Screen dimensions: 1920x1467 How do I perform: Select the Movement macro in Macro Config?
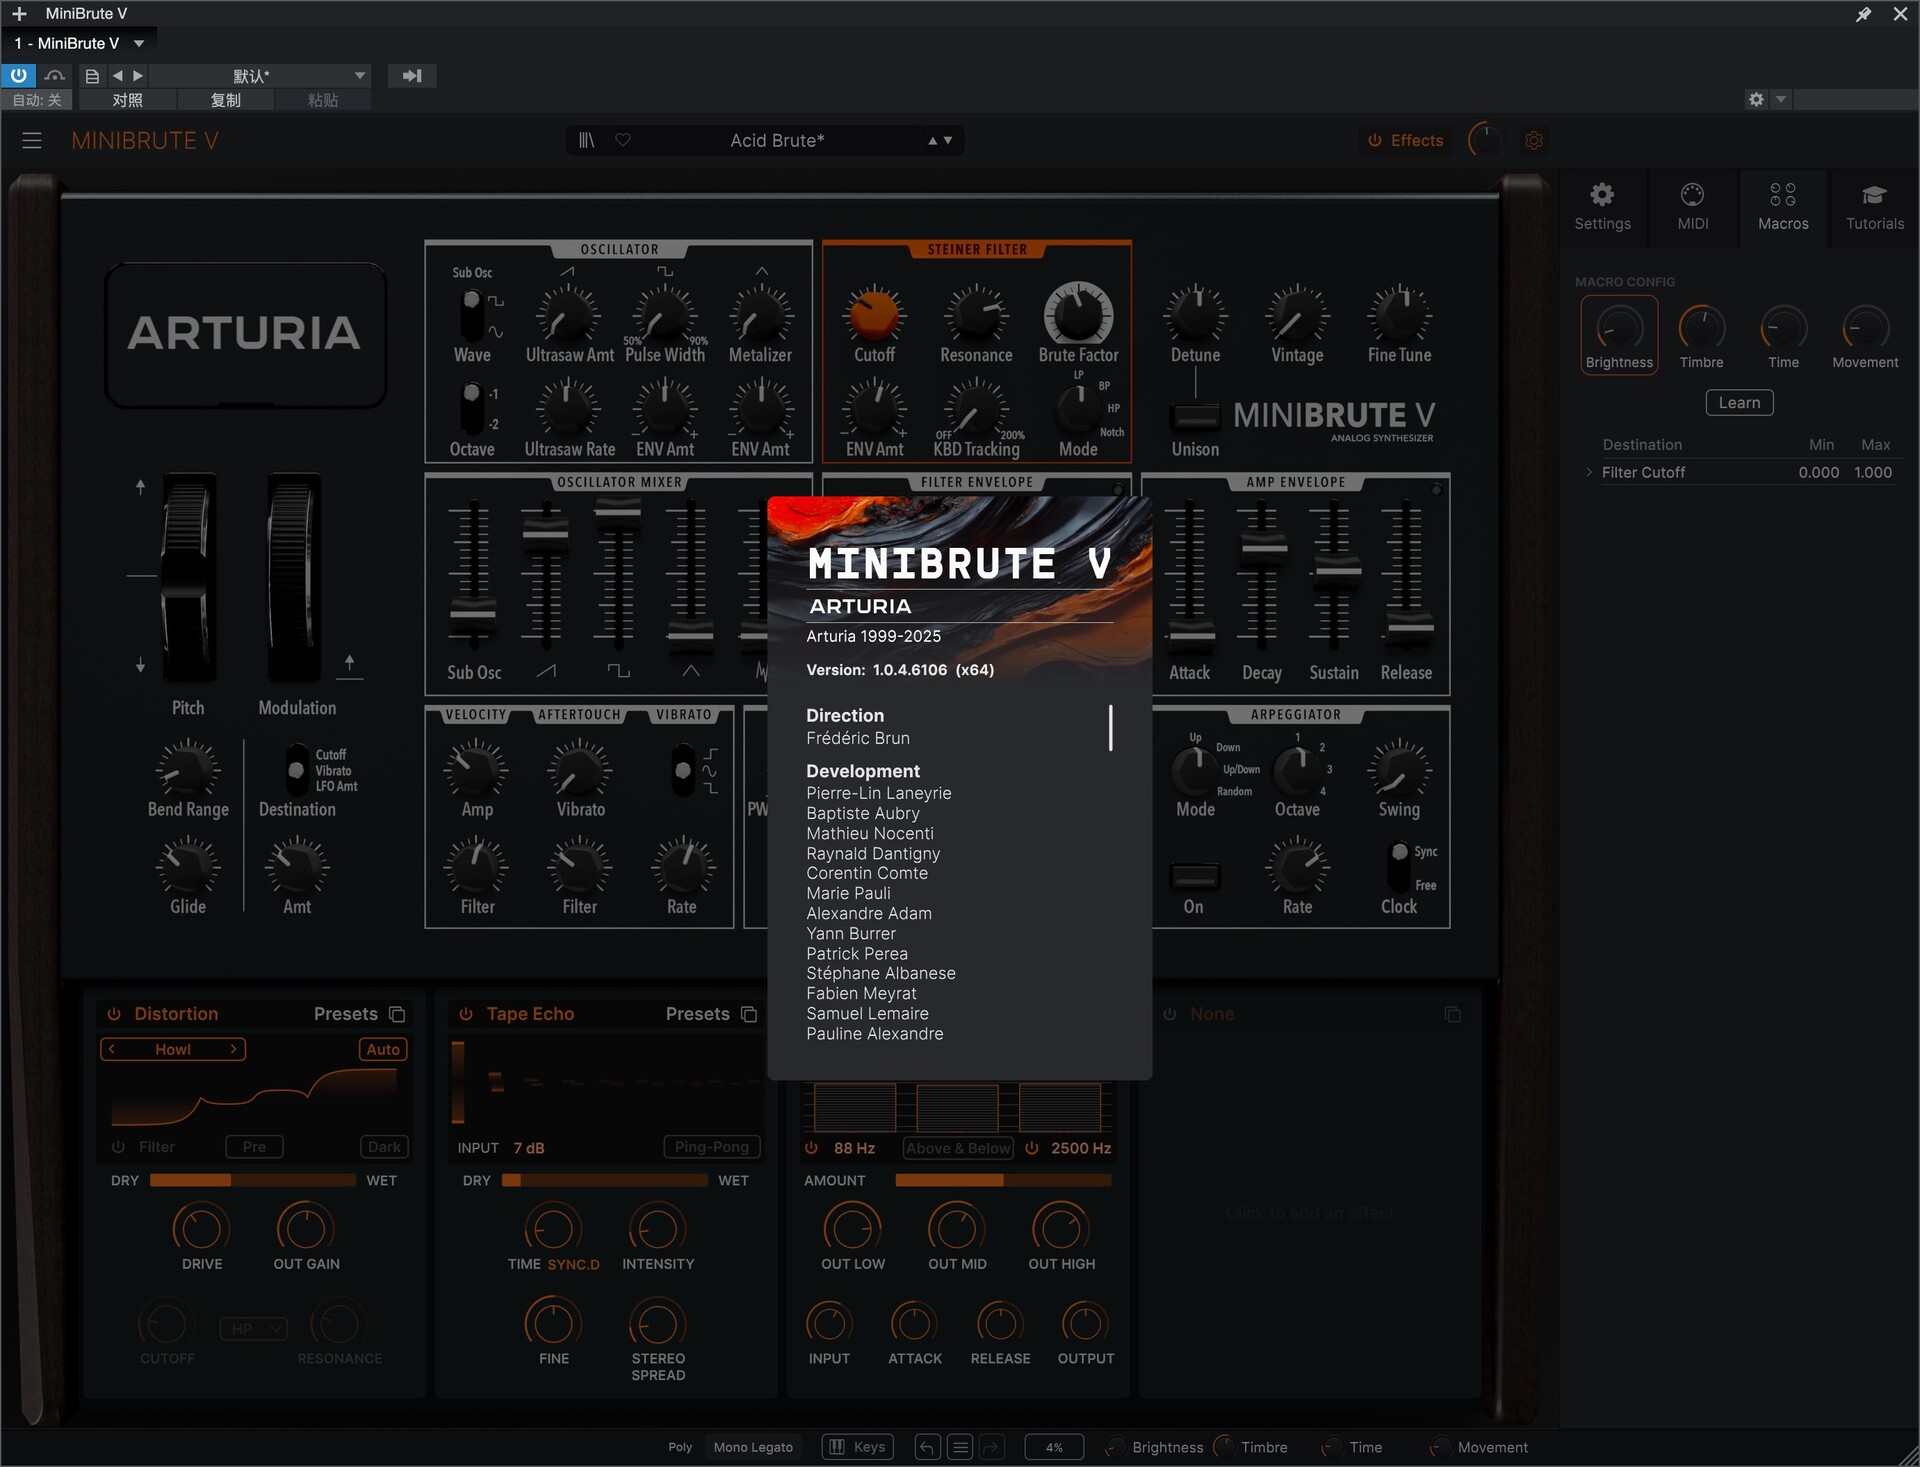coord(1865,328)
